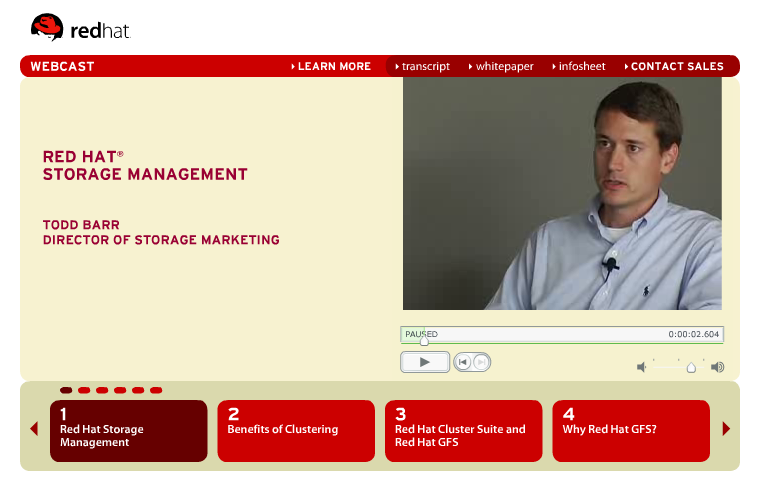Click the skip-to-previous chapter icon

(x=463, y=363)
